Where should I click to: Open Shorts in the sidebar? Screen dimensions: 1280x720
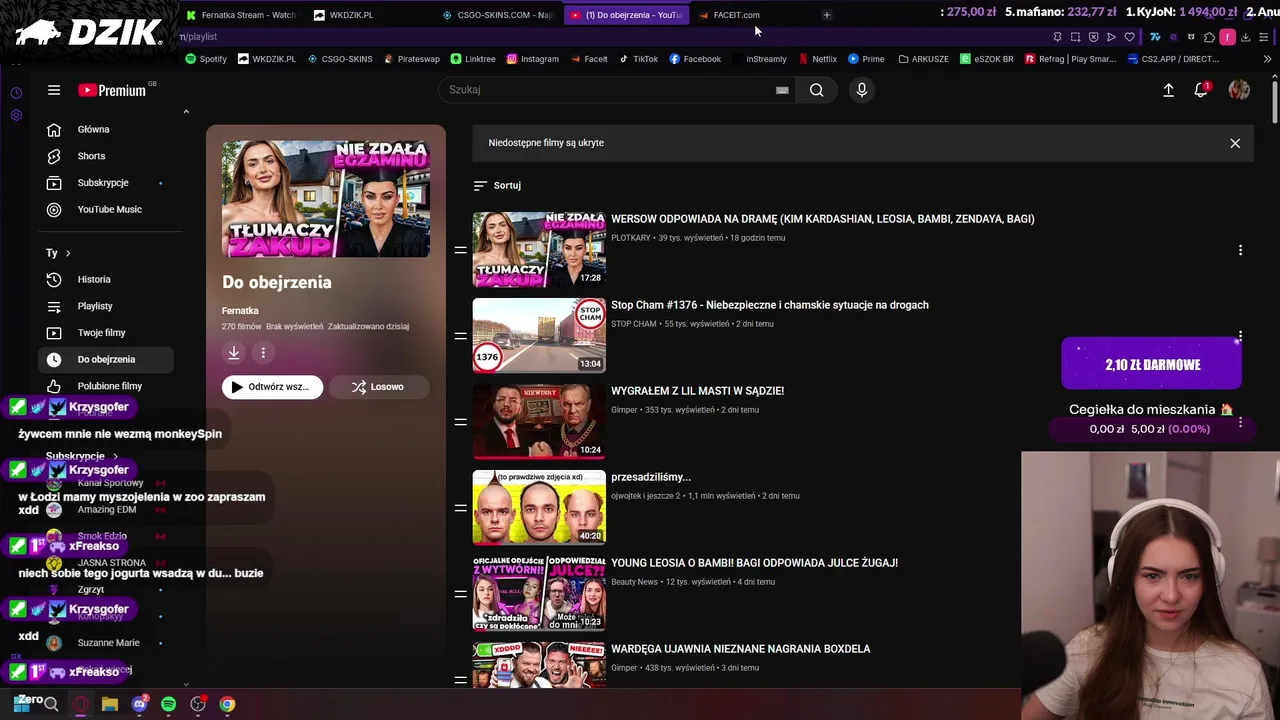106,156
